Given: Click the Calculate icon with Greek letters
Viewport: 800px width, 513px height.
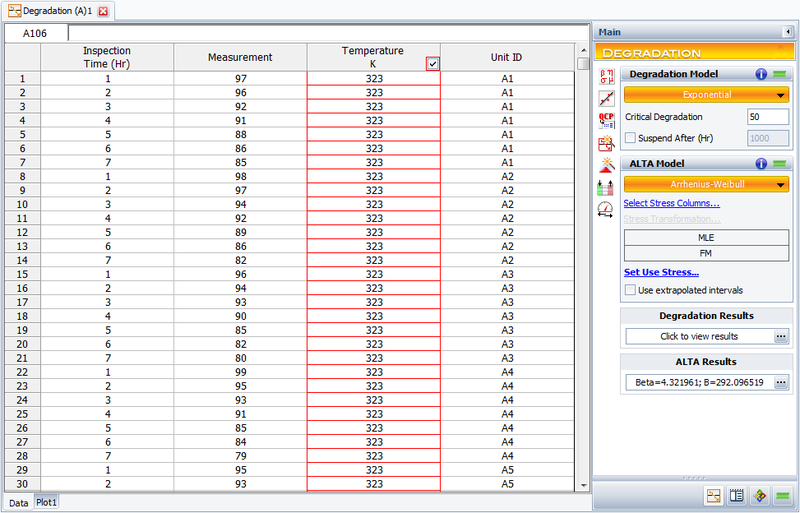Looking at the screenshot, I should [606, 76].
